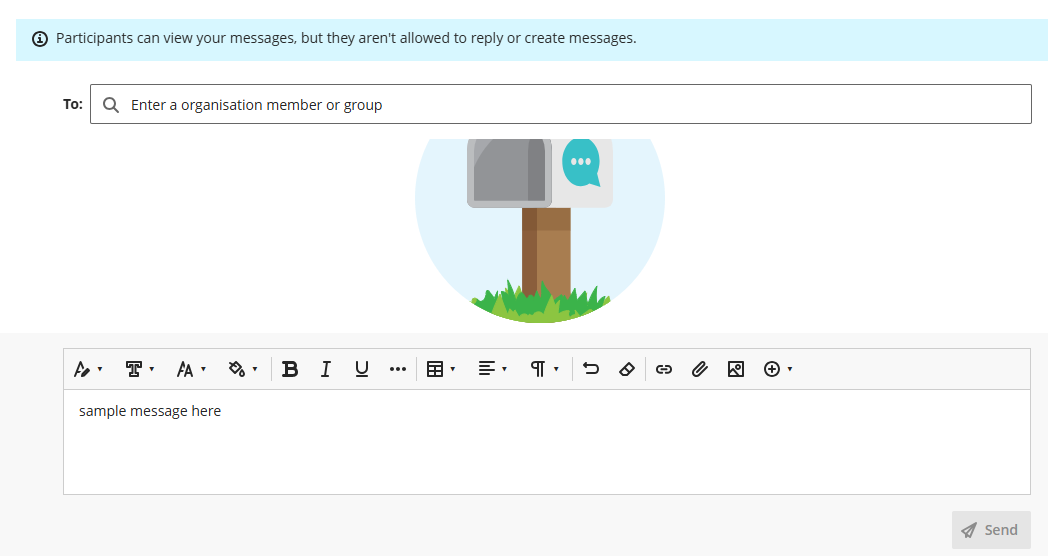Click the undo icon
Viewport: 1048px width, 556px height.
591,369
